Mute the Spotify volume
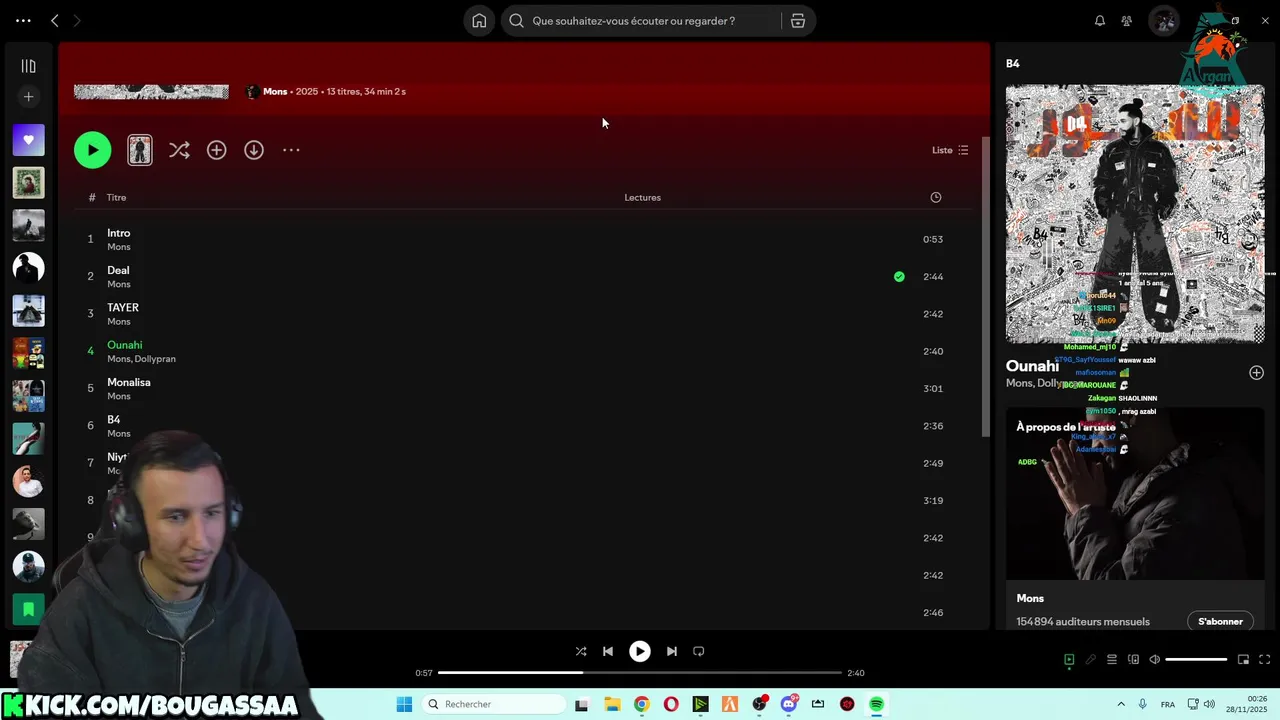The image size is (1280, 720). coord(1155,660)
